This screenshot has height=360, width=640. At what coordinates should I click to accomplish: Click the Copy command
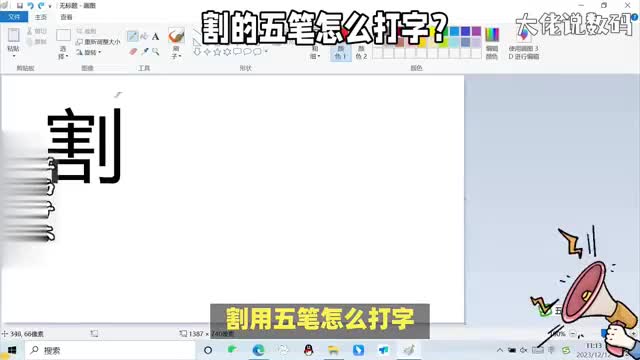(x=36, y=42)
